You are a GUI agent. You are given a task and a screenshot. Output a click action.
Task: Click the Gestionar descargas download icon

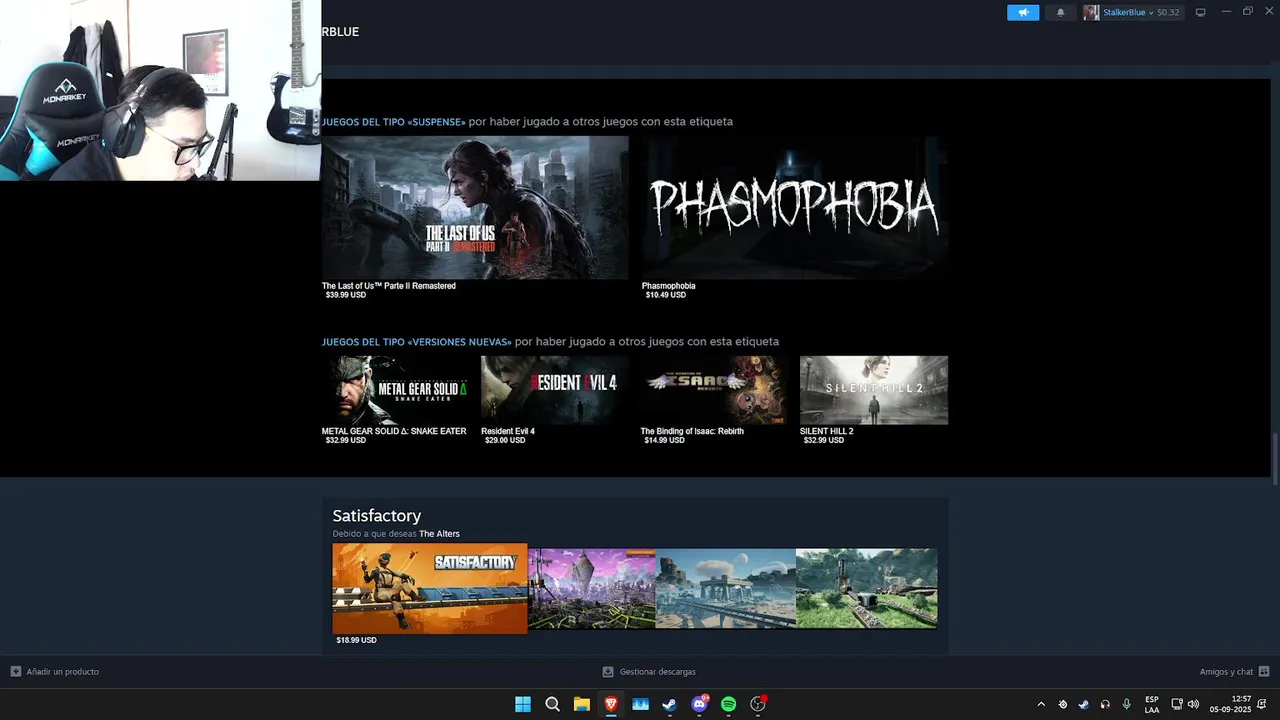coord(608,672)
